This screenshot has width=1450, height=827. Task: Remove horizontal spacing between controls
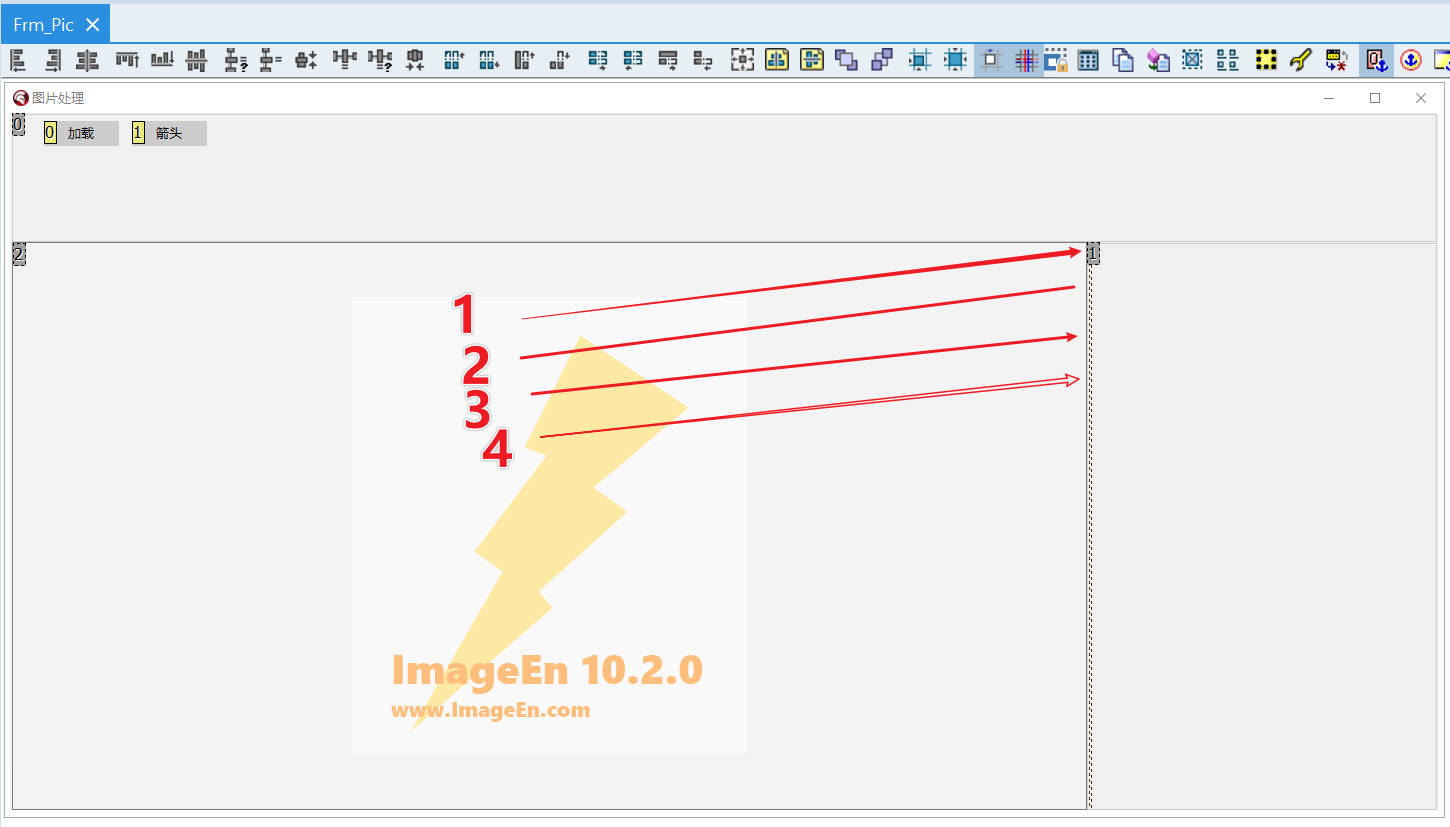click(415, 61)
